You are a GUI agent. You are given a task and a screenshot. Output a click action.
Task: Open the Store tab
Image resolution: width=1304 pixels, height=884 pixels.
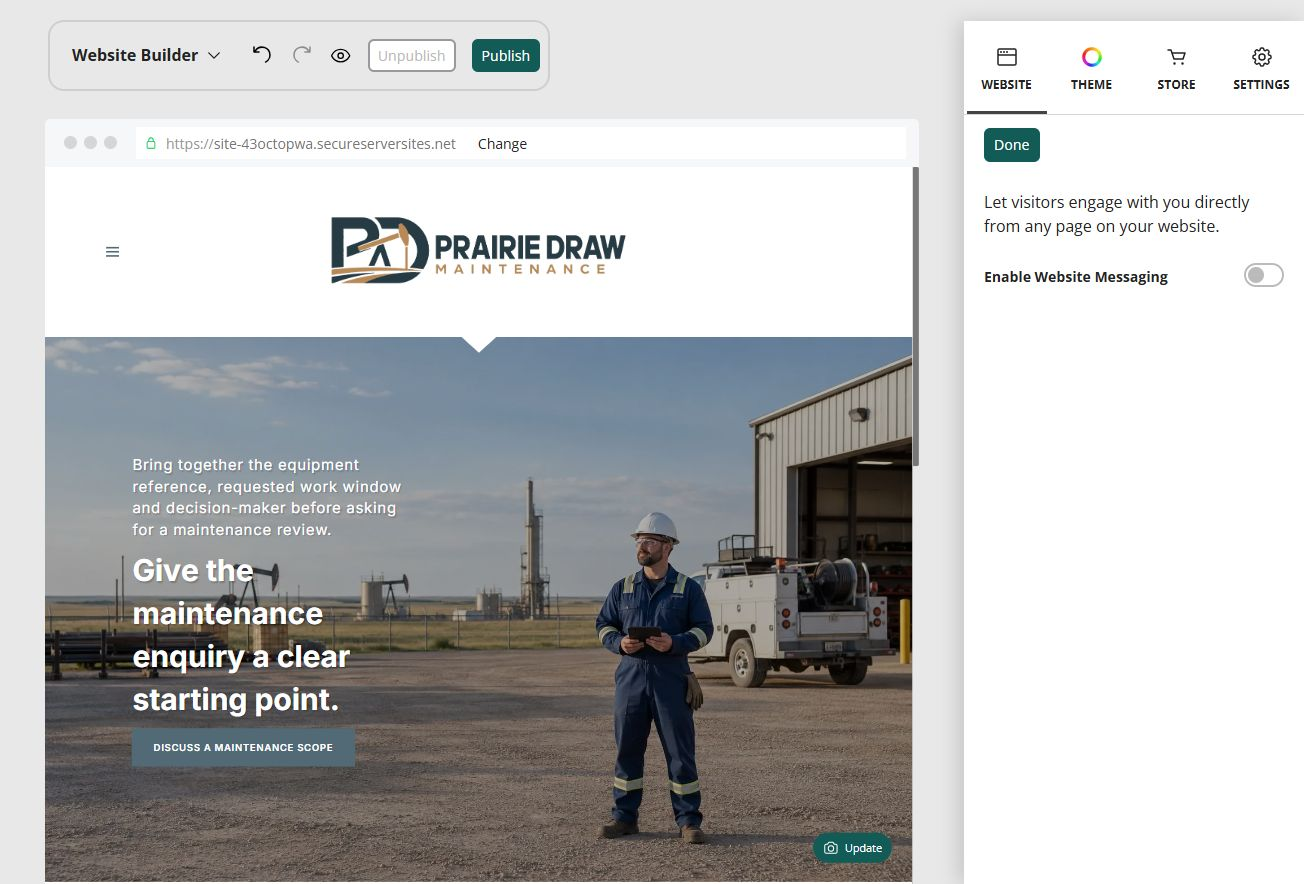pyautogui.click(x=1176, y=70)
